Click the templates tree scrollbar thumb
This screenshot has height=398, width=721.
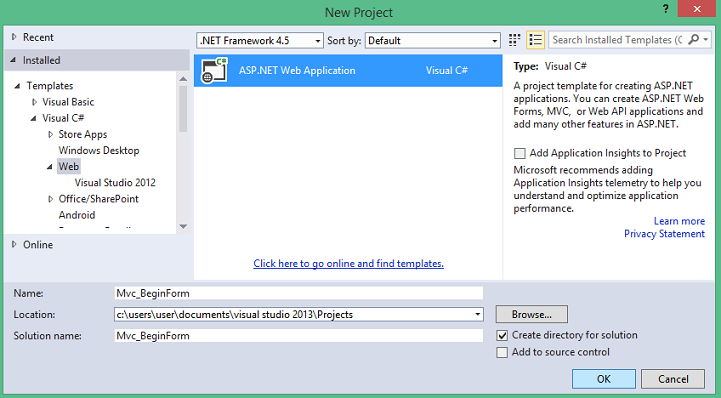coord(183,109)
